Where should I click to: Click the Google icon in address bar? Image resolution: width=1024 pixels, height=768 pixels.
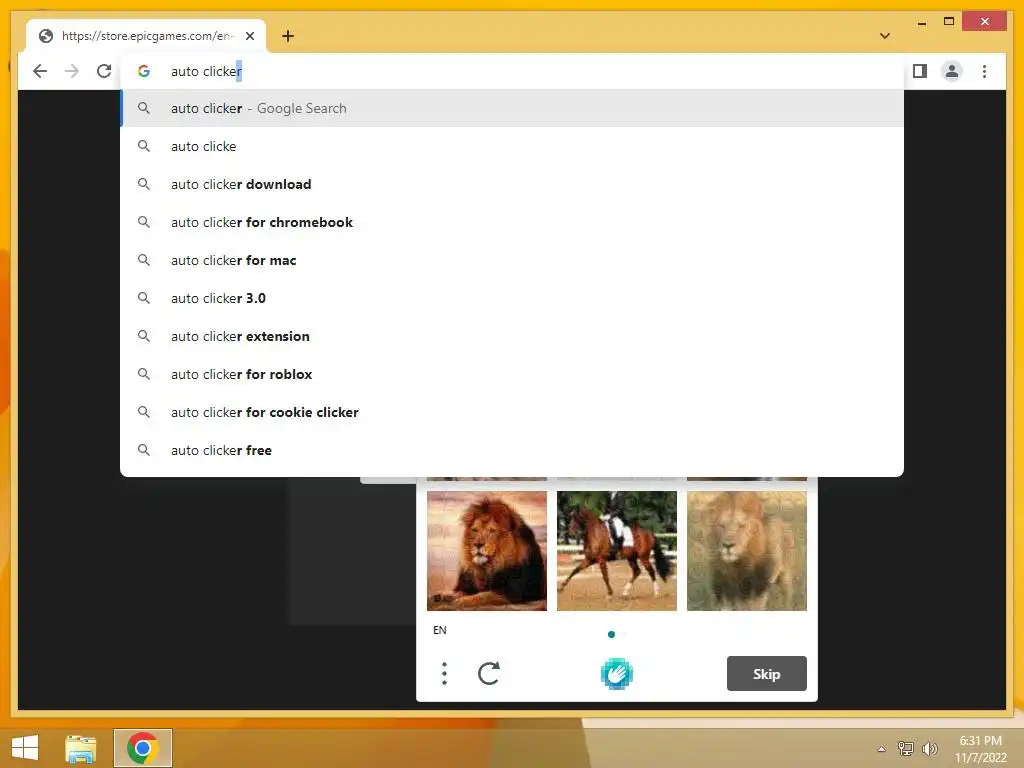pyautogui.click(x=144, y=71)
